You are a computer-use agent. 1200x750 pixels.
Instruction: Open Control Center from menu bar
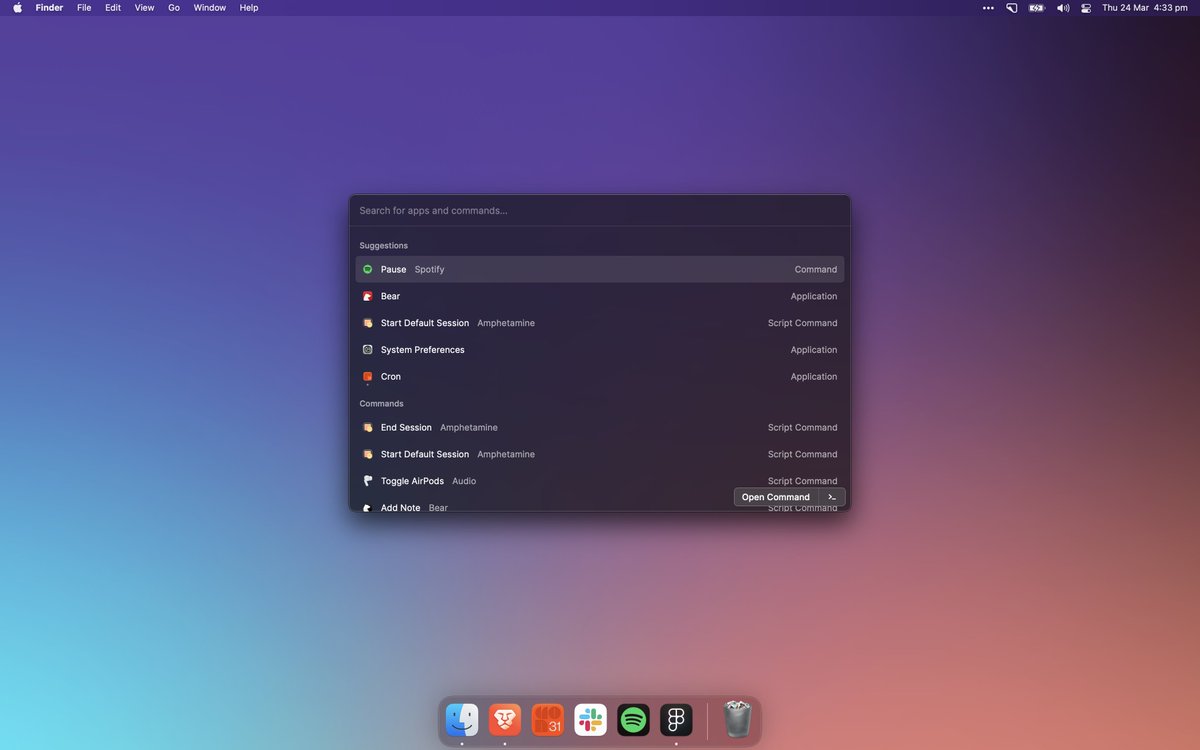(x=1086, y=8)
